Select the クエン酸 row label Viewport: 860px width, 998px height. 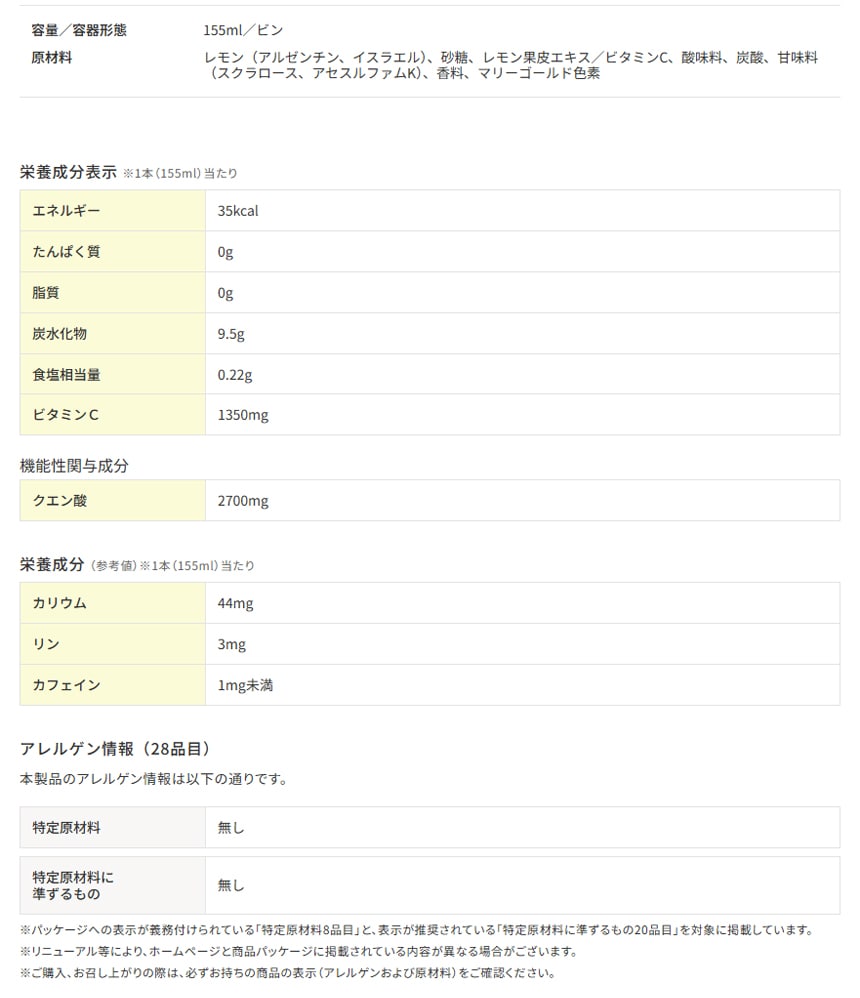[x=59, y=500]
